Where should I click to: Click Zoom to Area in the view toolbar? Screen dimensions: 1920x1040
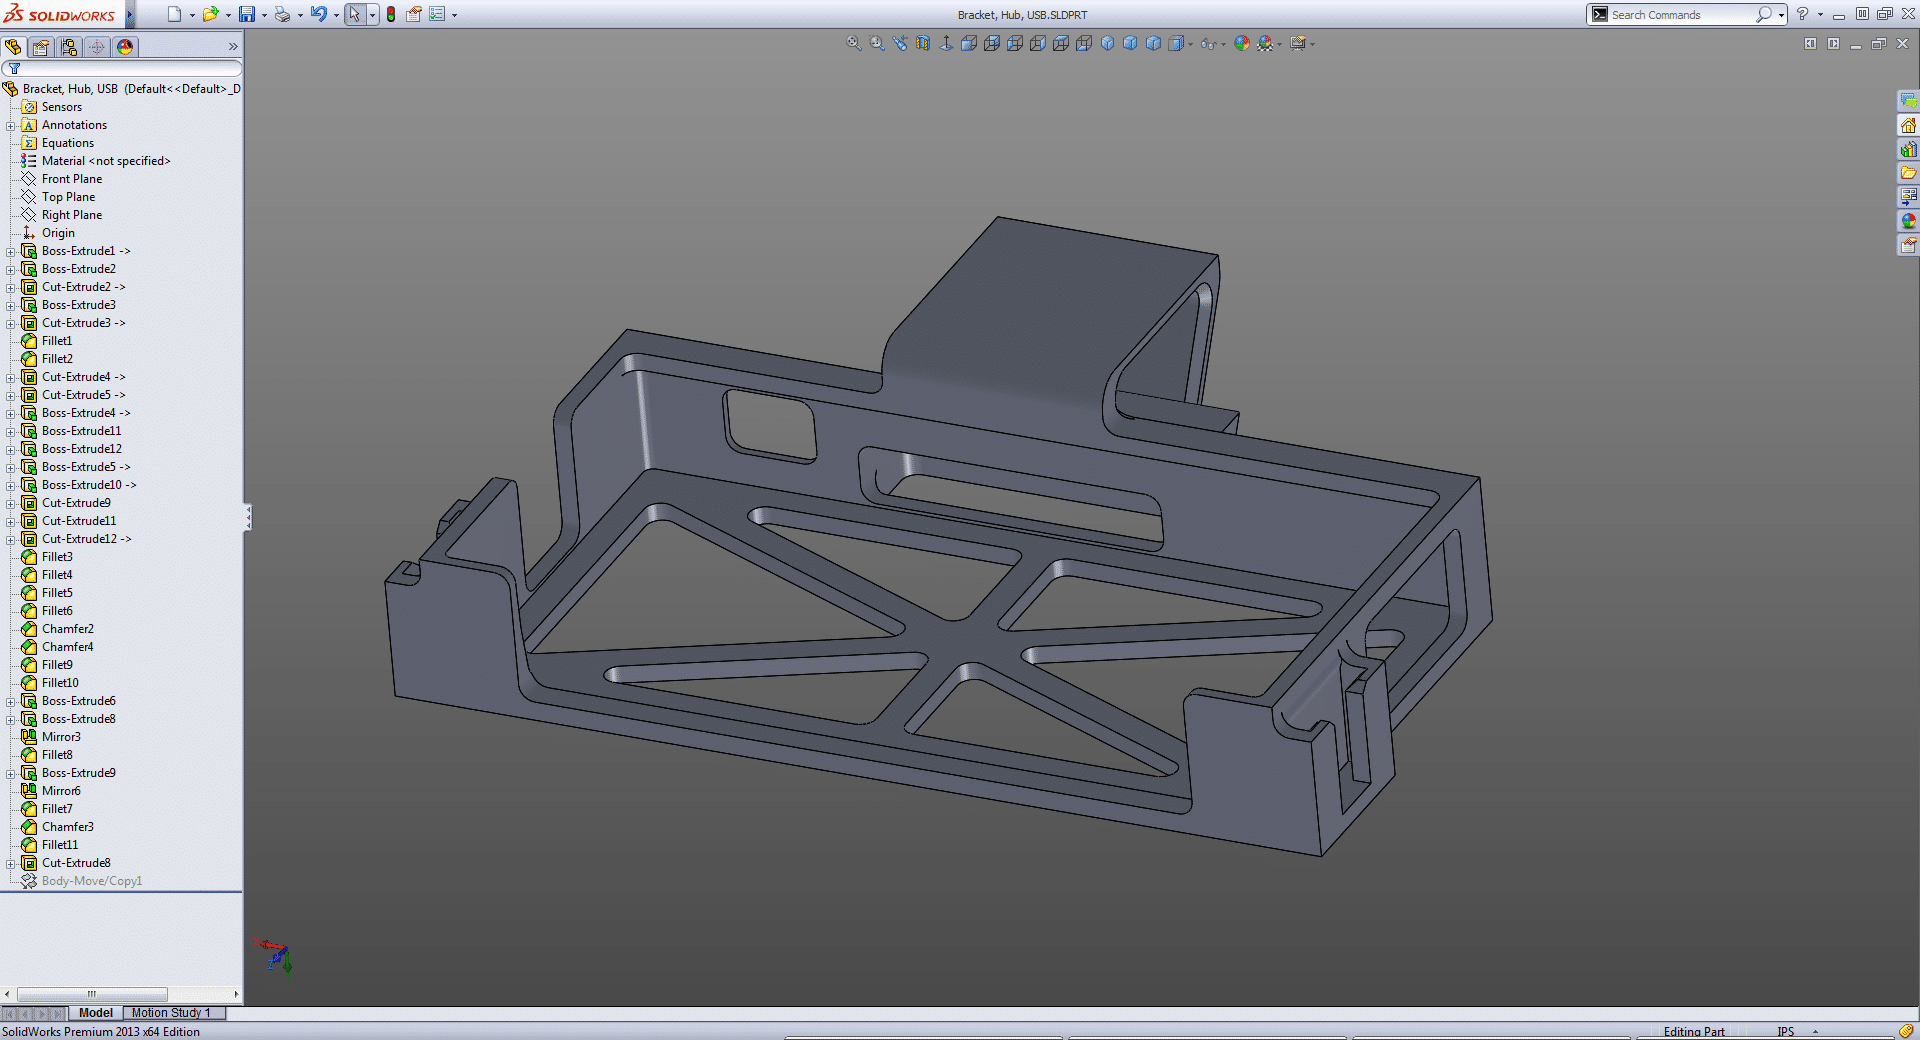click(877, 43)
